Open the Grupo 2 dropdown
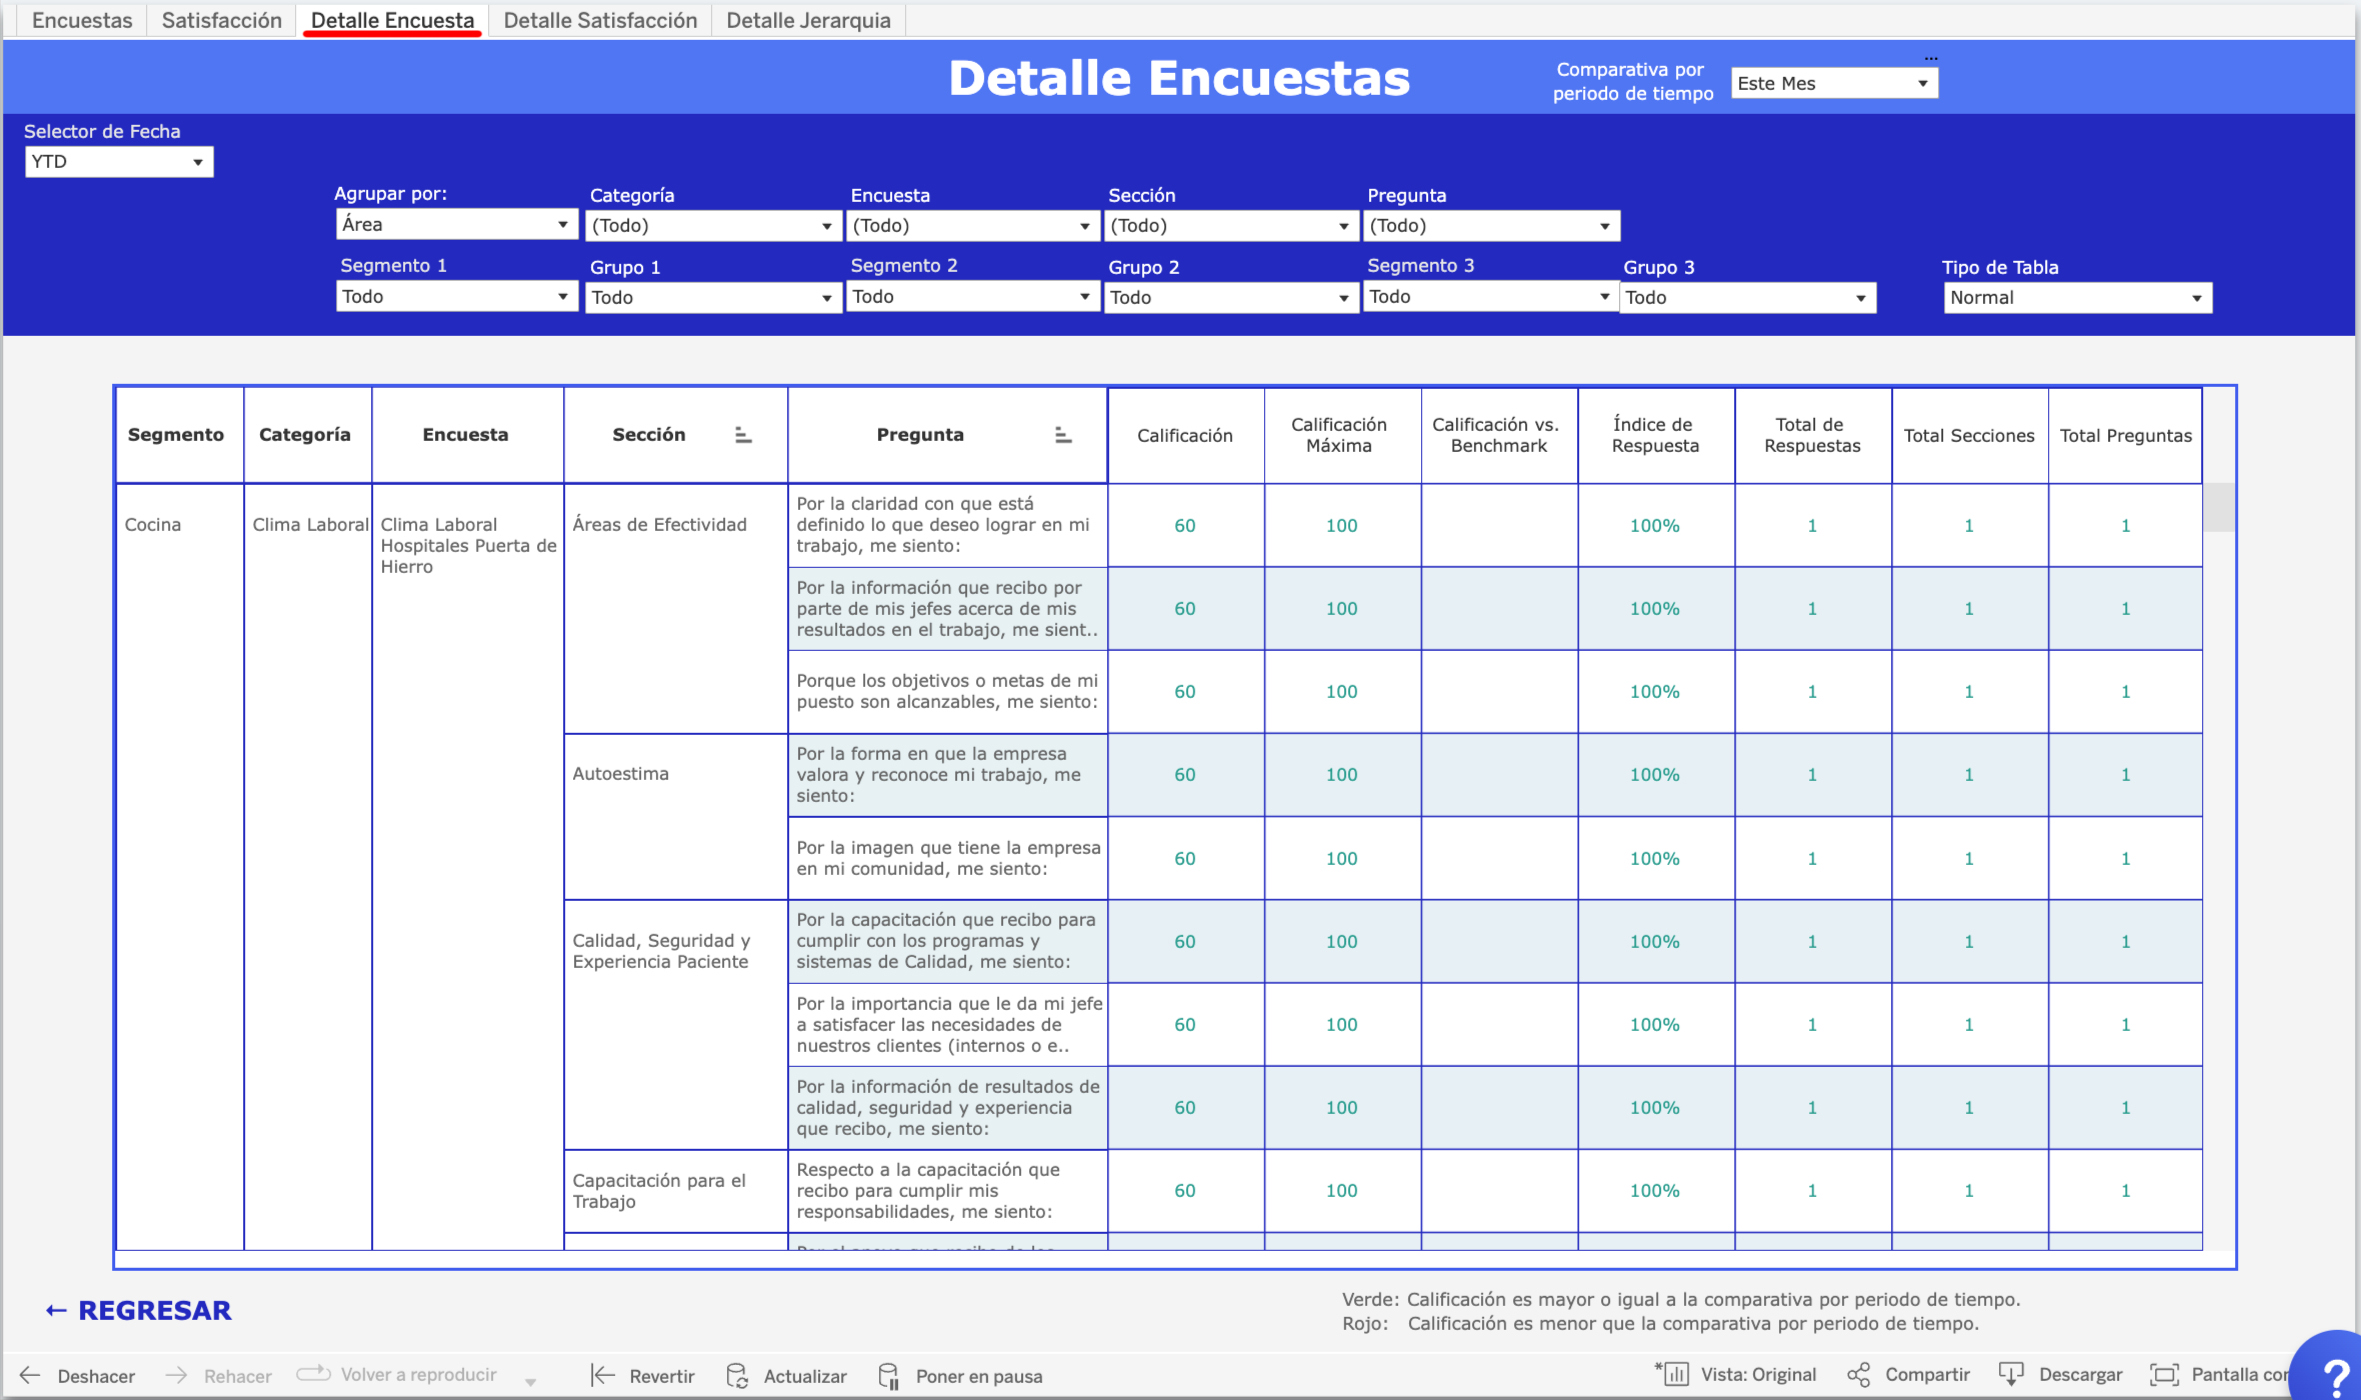The height and width of the screenshot is (1400, 2361). click(x=1231, y=297)
